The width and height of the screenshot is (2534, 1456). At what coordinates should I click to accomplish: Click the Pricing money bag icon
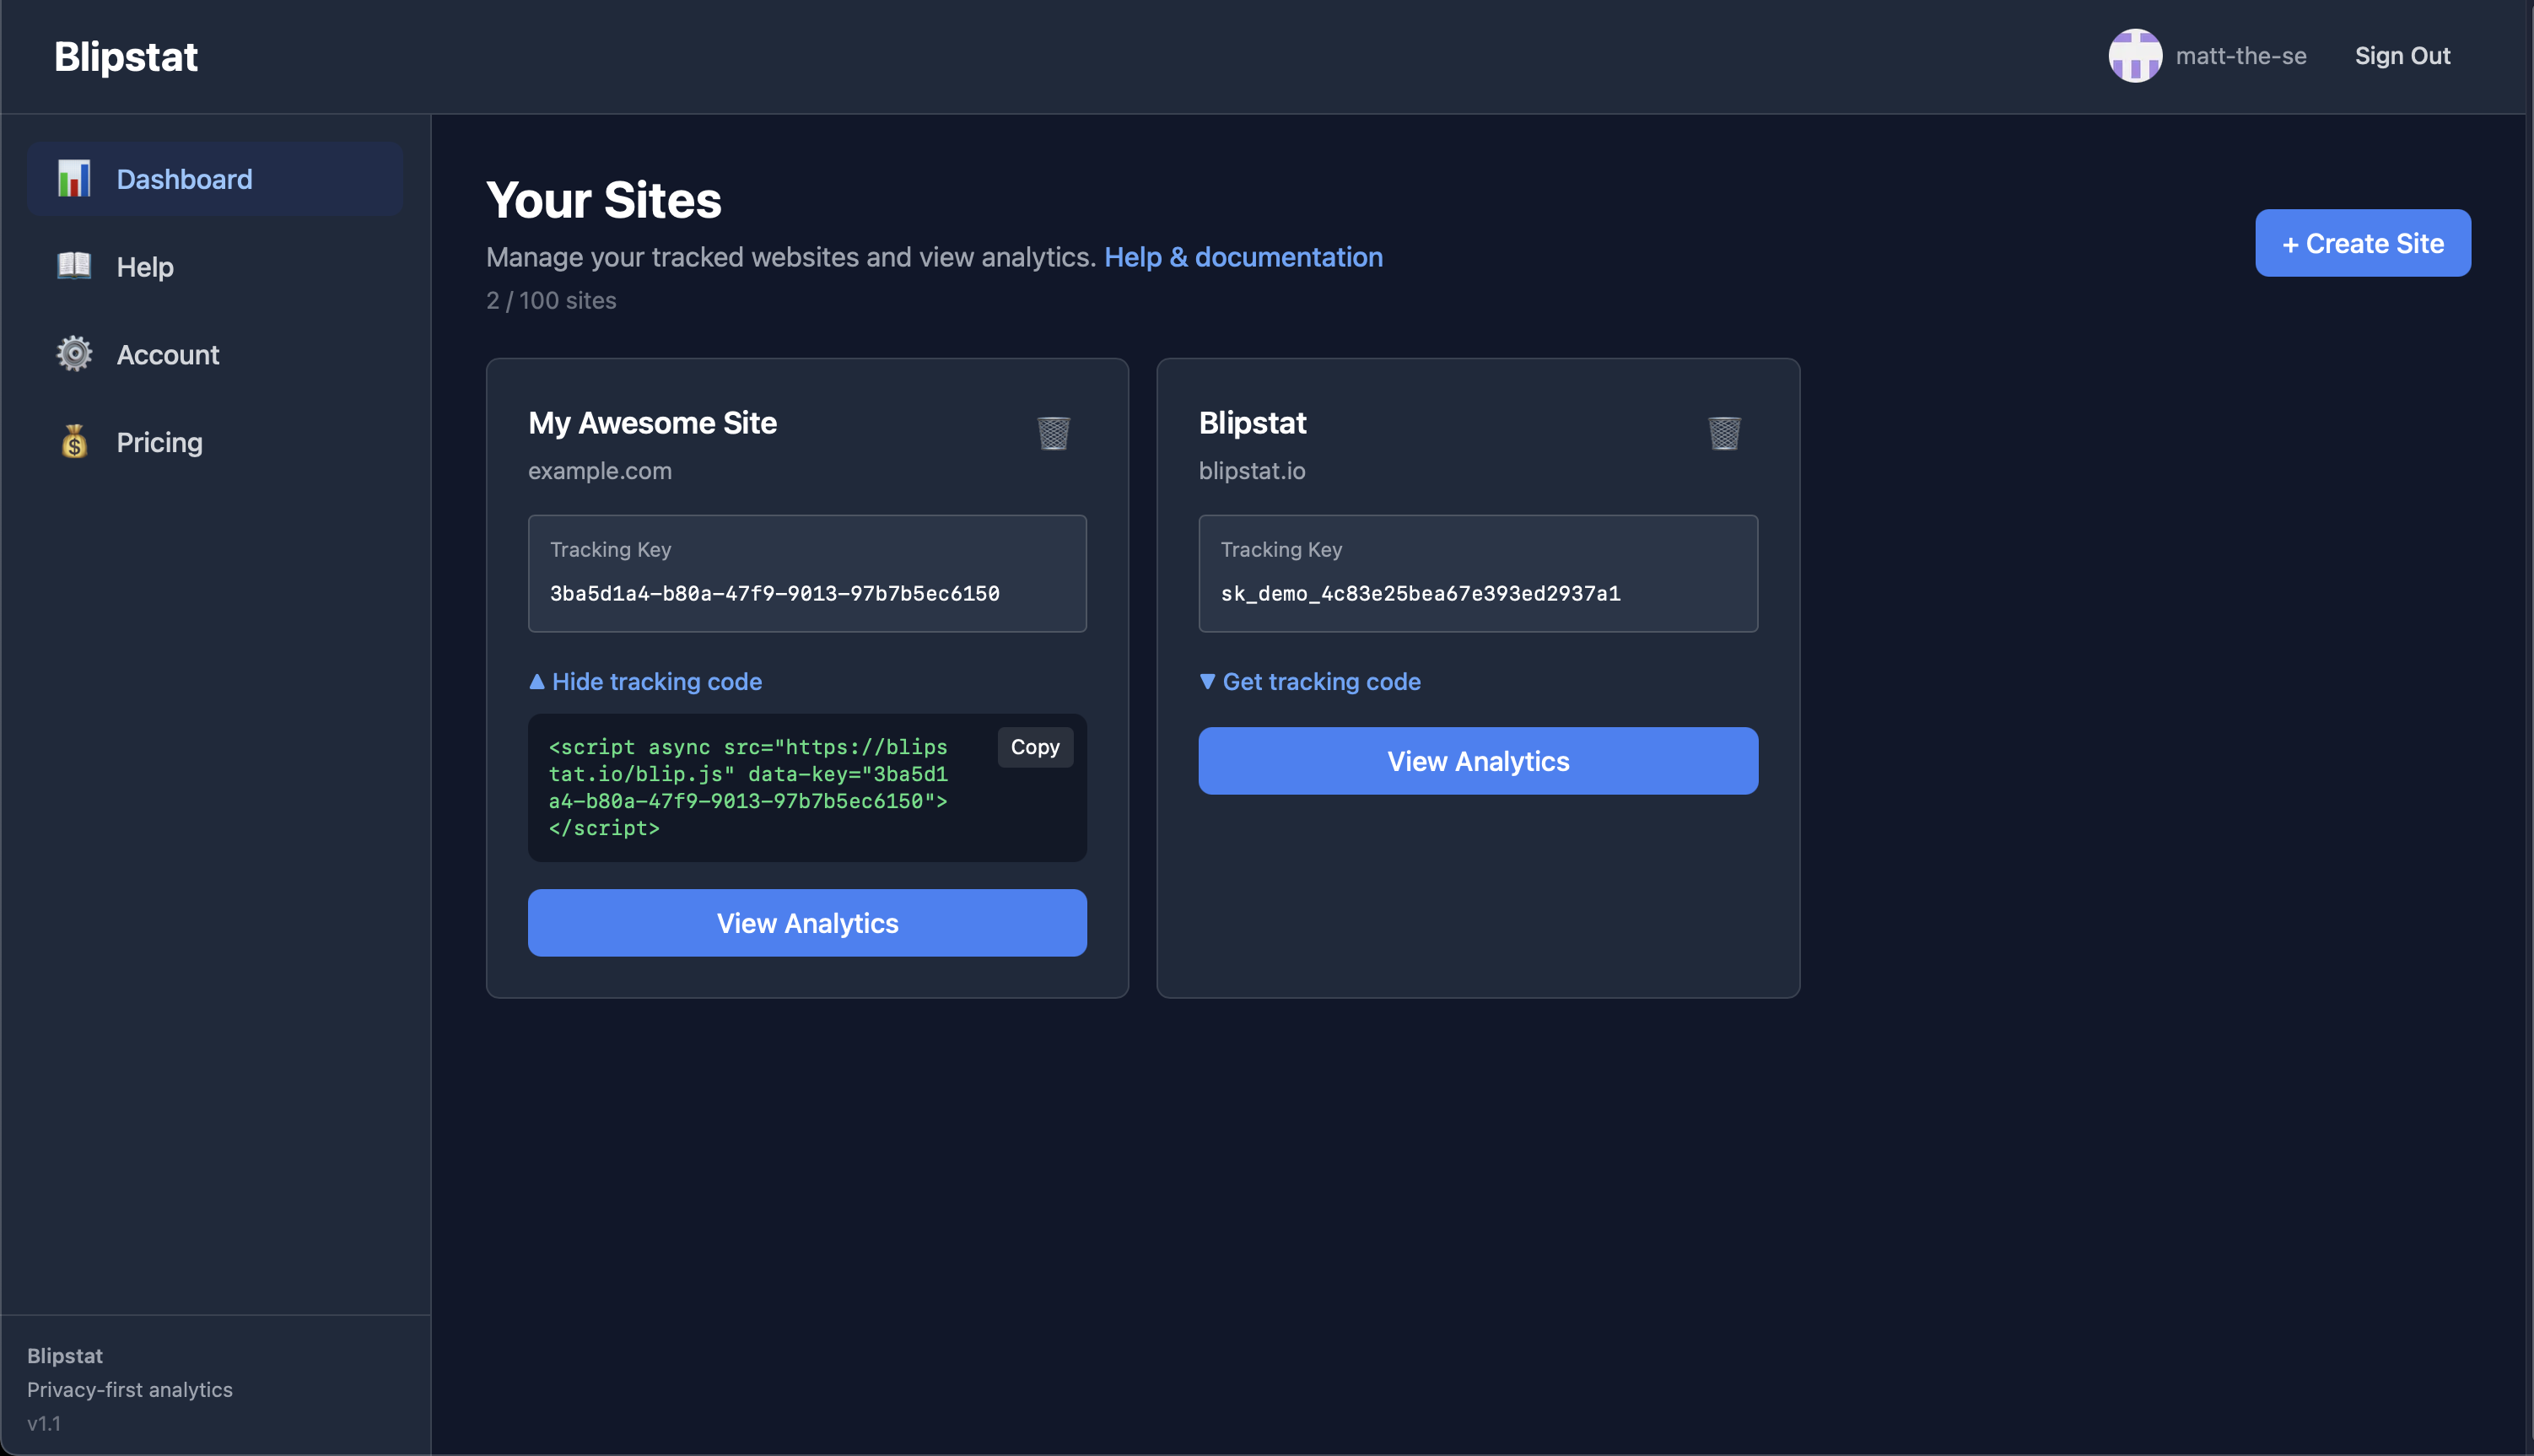pyautogui.click(x=74, y=442)
